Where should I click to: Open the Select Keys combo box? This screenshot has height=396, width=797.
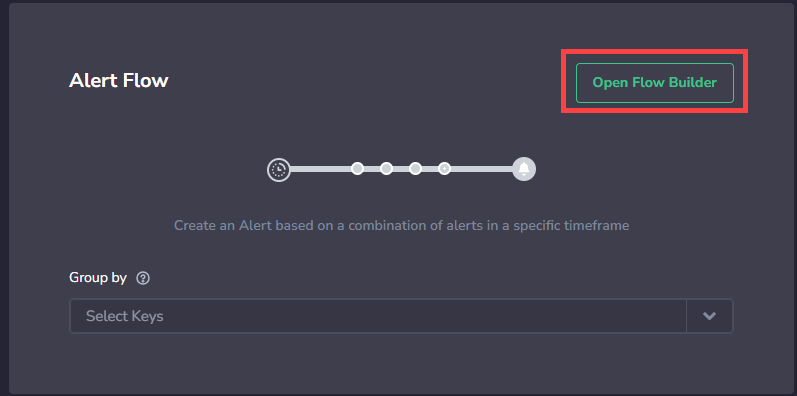(x=401, y=316)
